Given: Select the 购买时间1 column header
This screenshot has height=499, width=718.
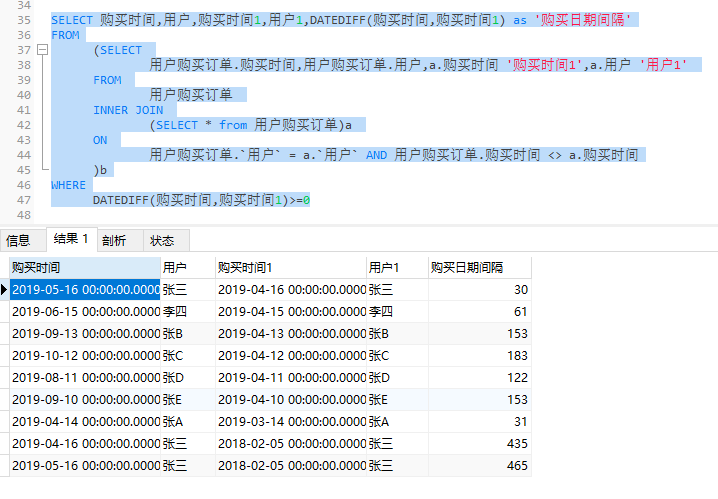Looking at the screenshot, I should coord(290,267).
